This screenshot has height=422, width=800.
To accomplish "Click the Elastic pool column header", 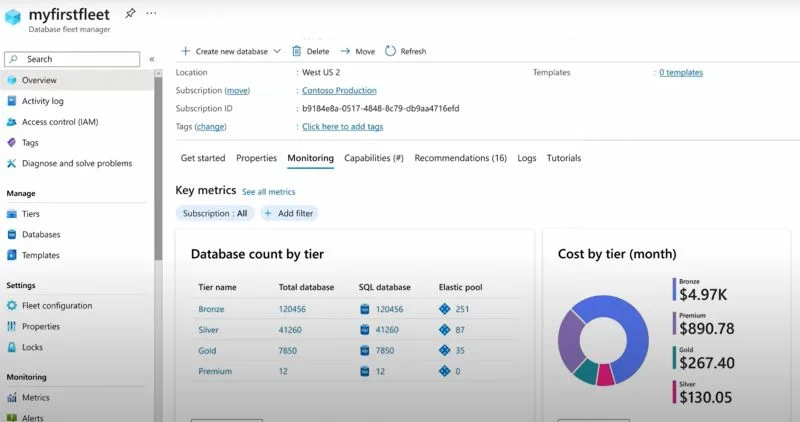I will coord(460,287).
